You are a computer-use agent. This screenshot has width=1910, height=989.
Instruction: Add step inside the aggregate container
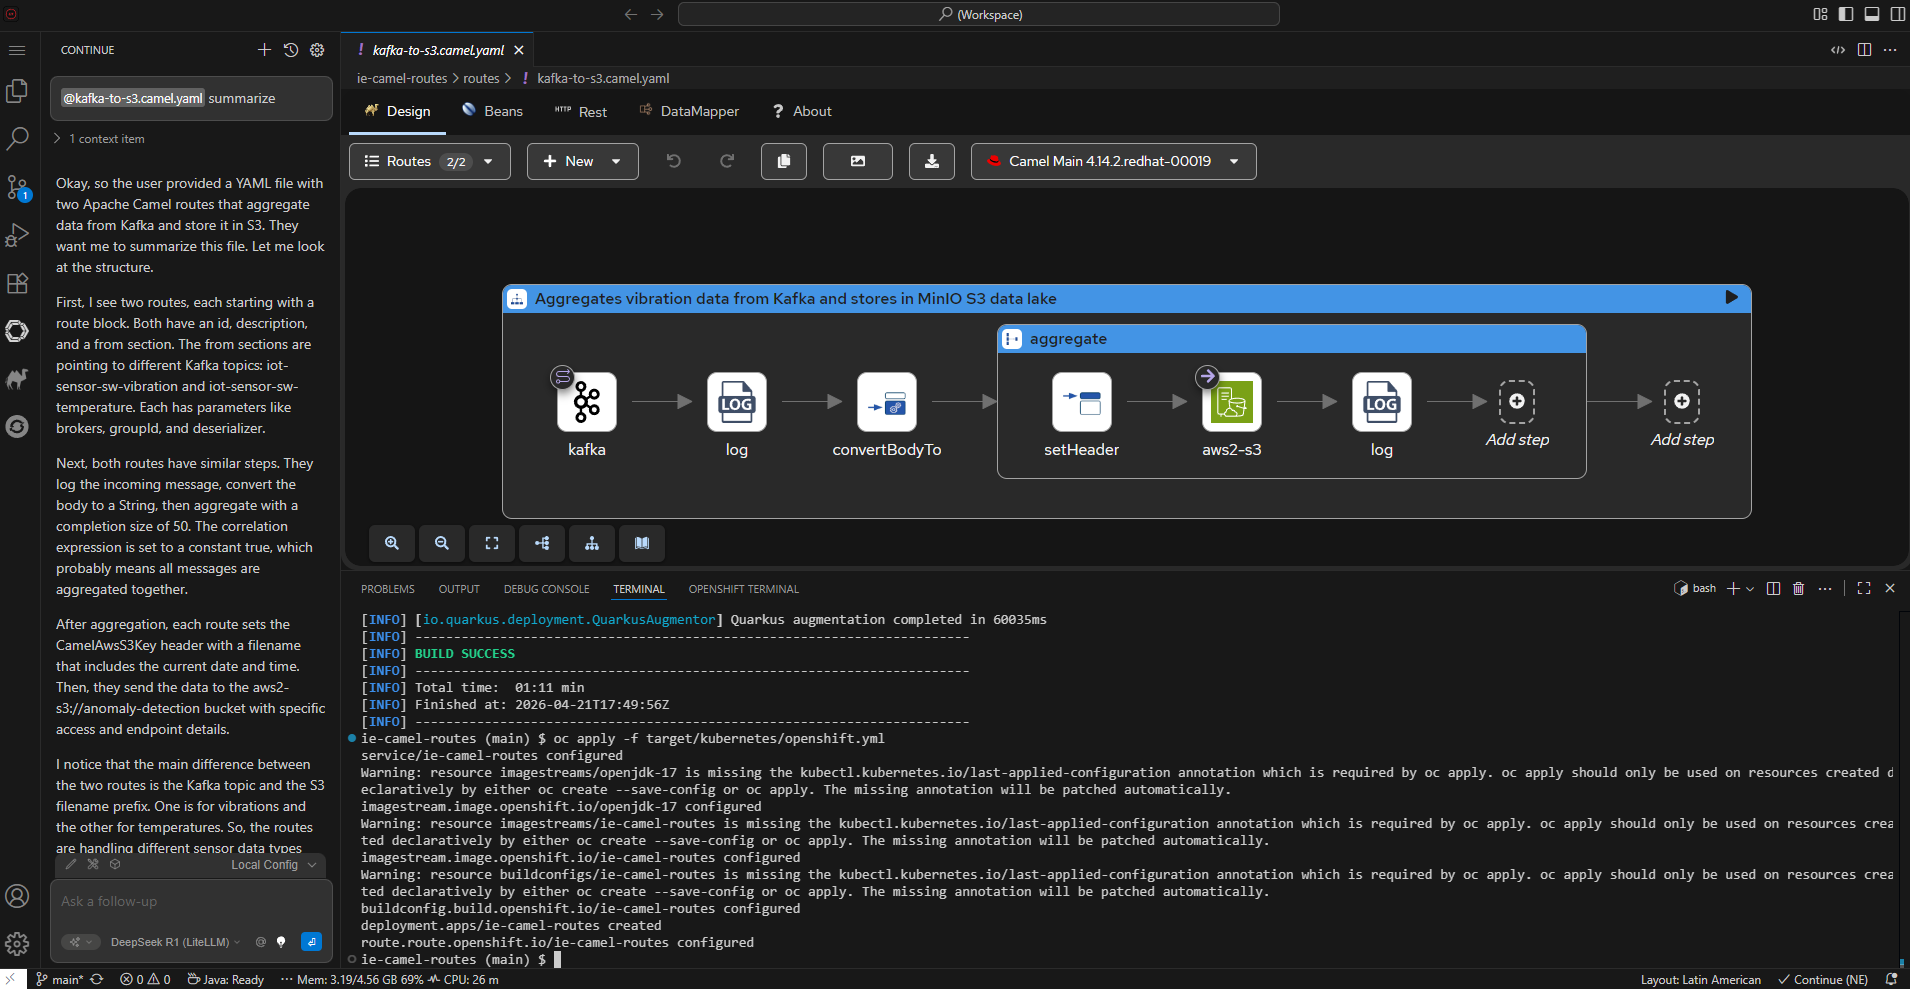click(1517, 401)
